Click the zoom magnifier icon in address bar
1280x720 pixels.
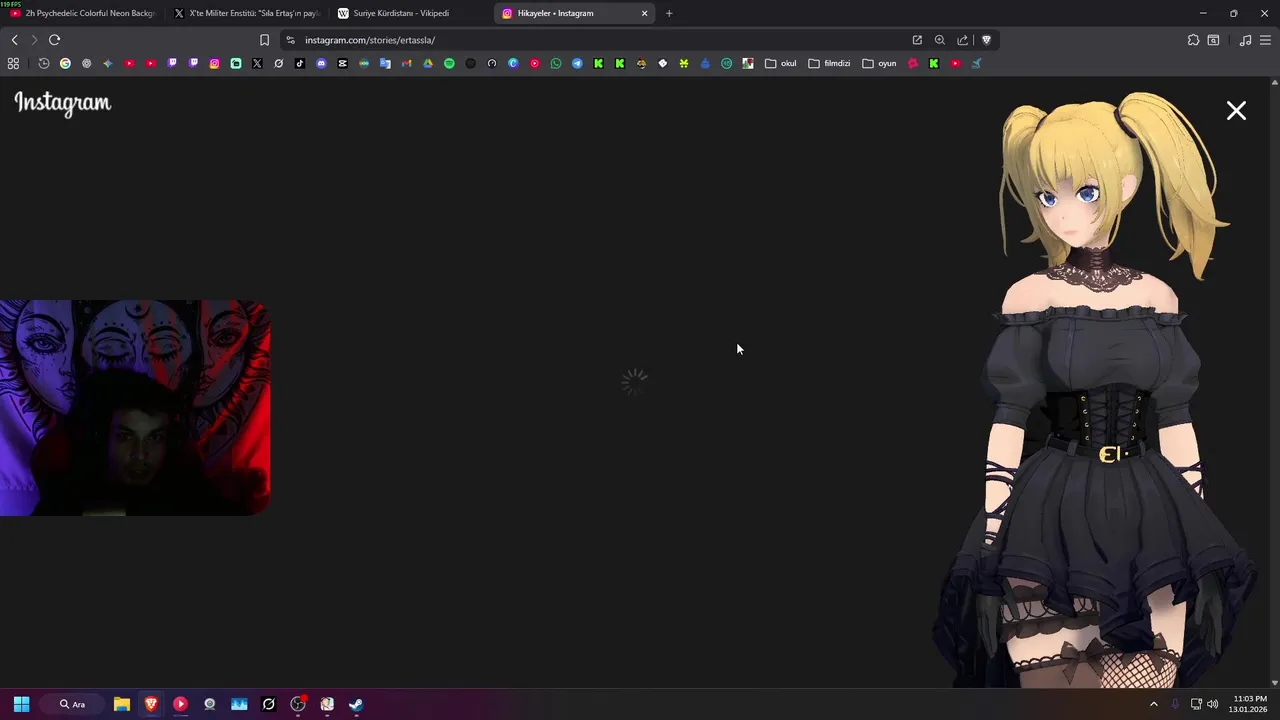click(x=940, y=40)
